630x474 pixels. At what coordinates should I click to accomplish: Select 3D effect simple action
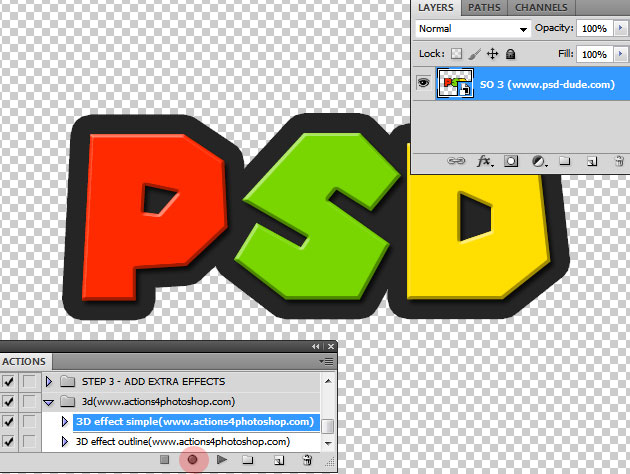click(195, 421)
